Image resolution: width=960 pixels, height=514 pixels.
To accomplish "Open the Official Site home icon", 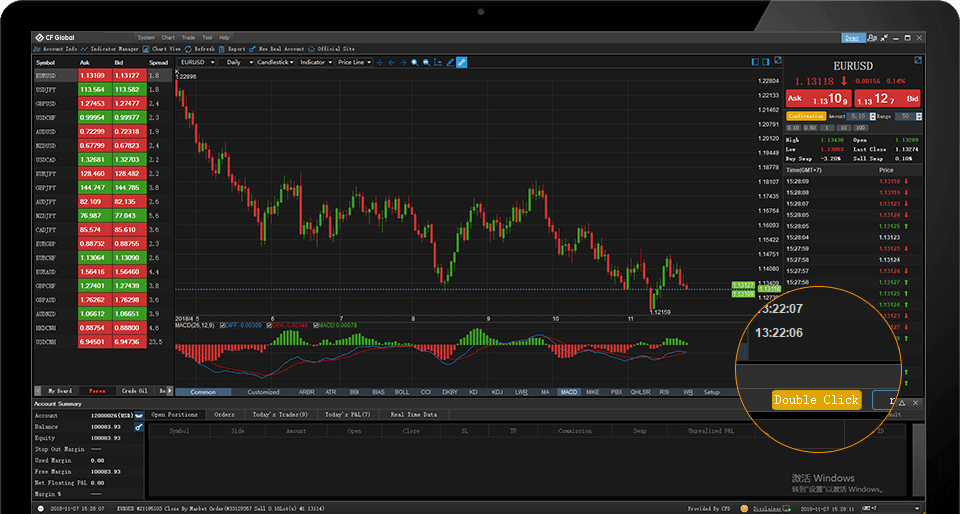I will pos(311,48).
